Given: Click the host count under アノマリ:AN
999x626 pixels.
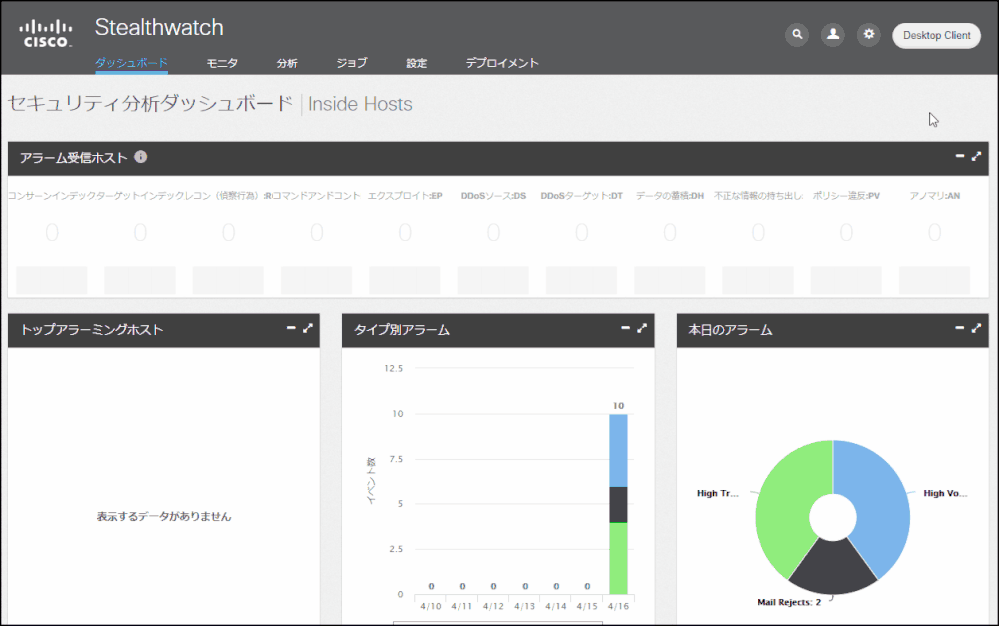Looking at the screenshot, I should [x=935, y=232].
